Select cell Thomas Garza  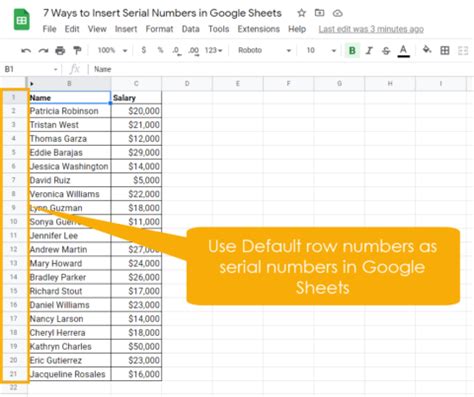pyautogui.click(x=69, y=139)
